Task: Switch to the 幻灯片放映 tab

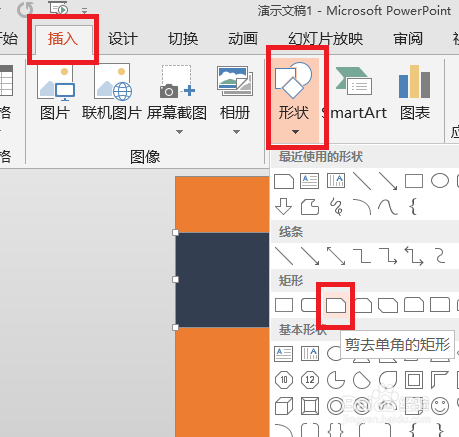Action: [326, 39]
